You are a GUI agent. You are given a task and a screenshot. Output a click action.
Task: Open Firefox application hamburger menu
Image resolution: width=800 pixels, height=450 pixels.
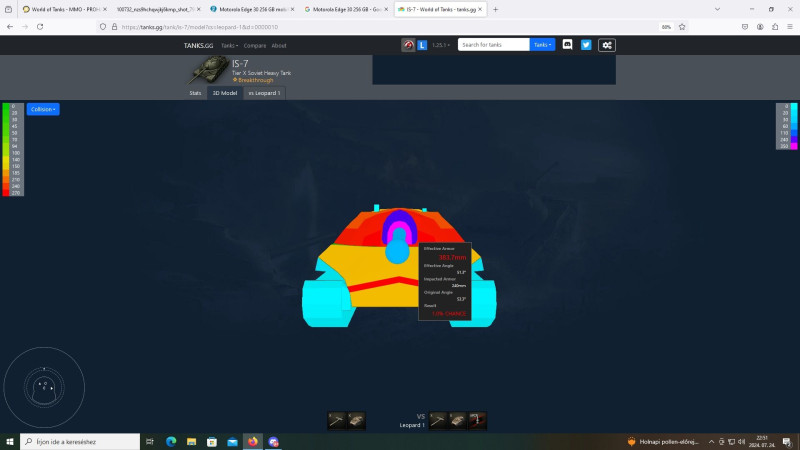tap(790, 27)
